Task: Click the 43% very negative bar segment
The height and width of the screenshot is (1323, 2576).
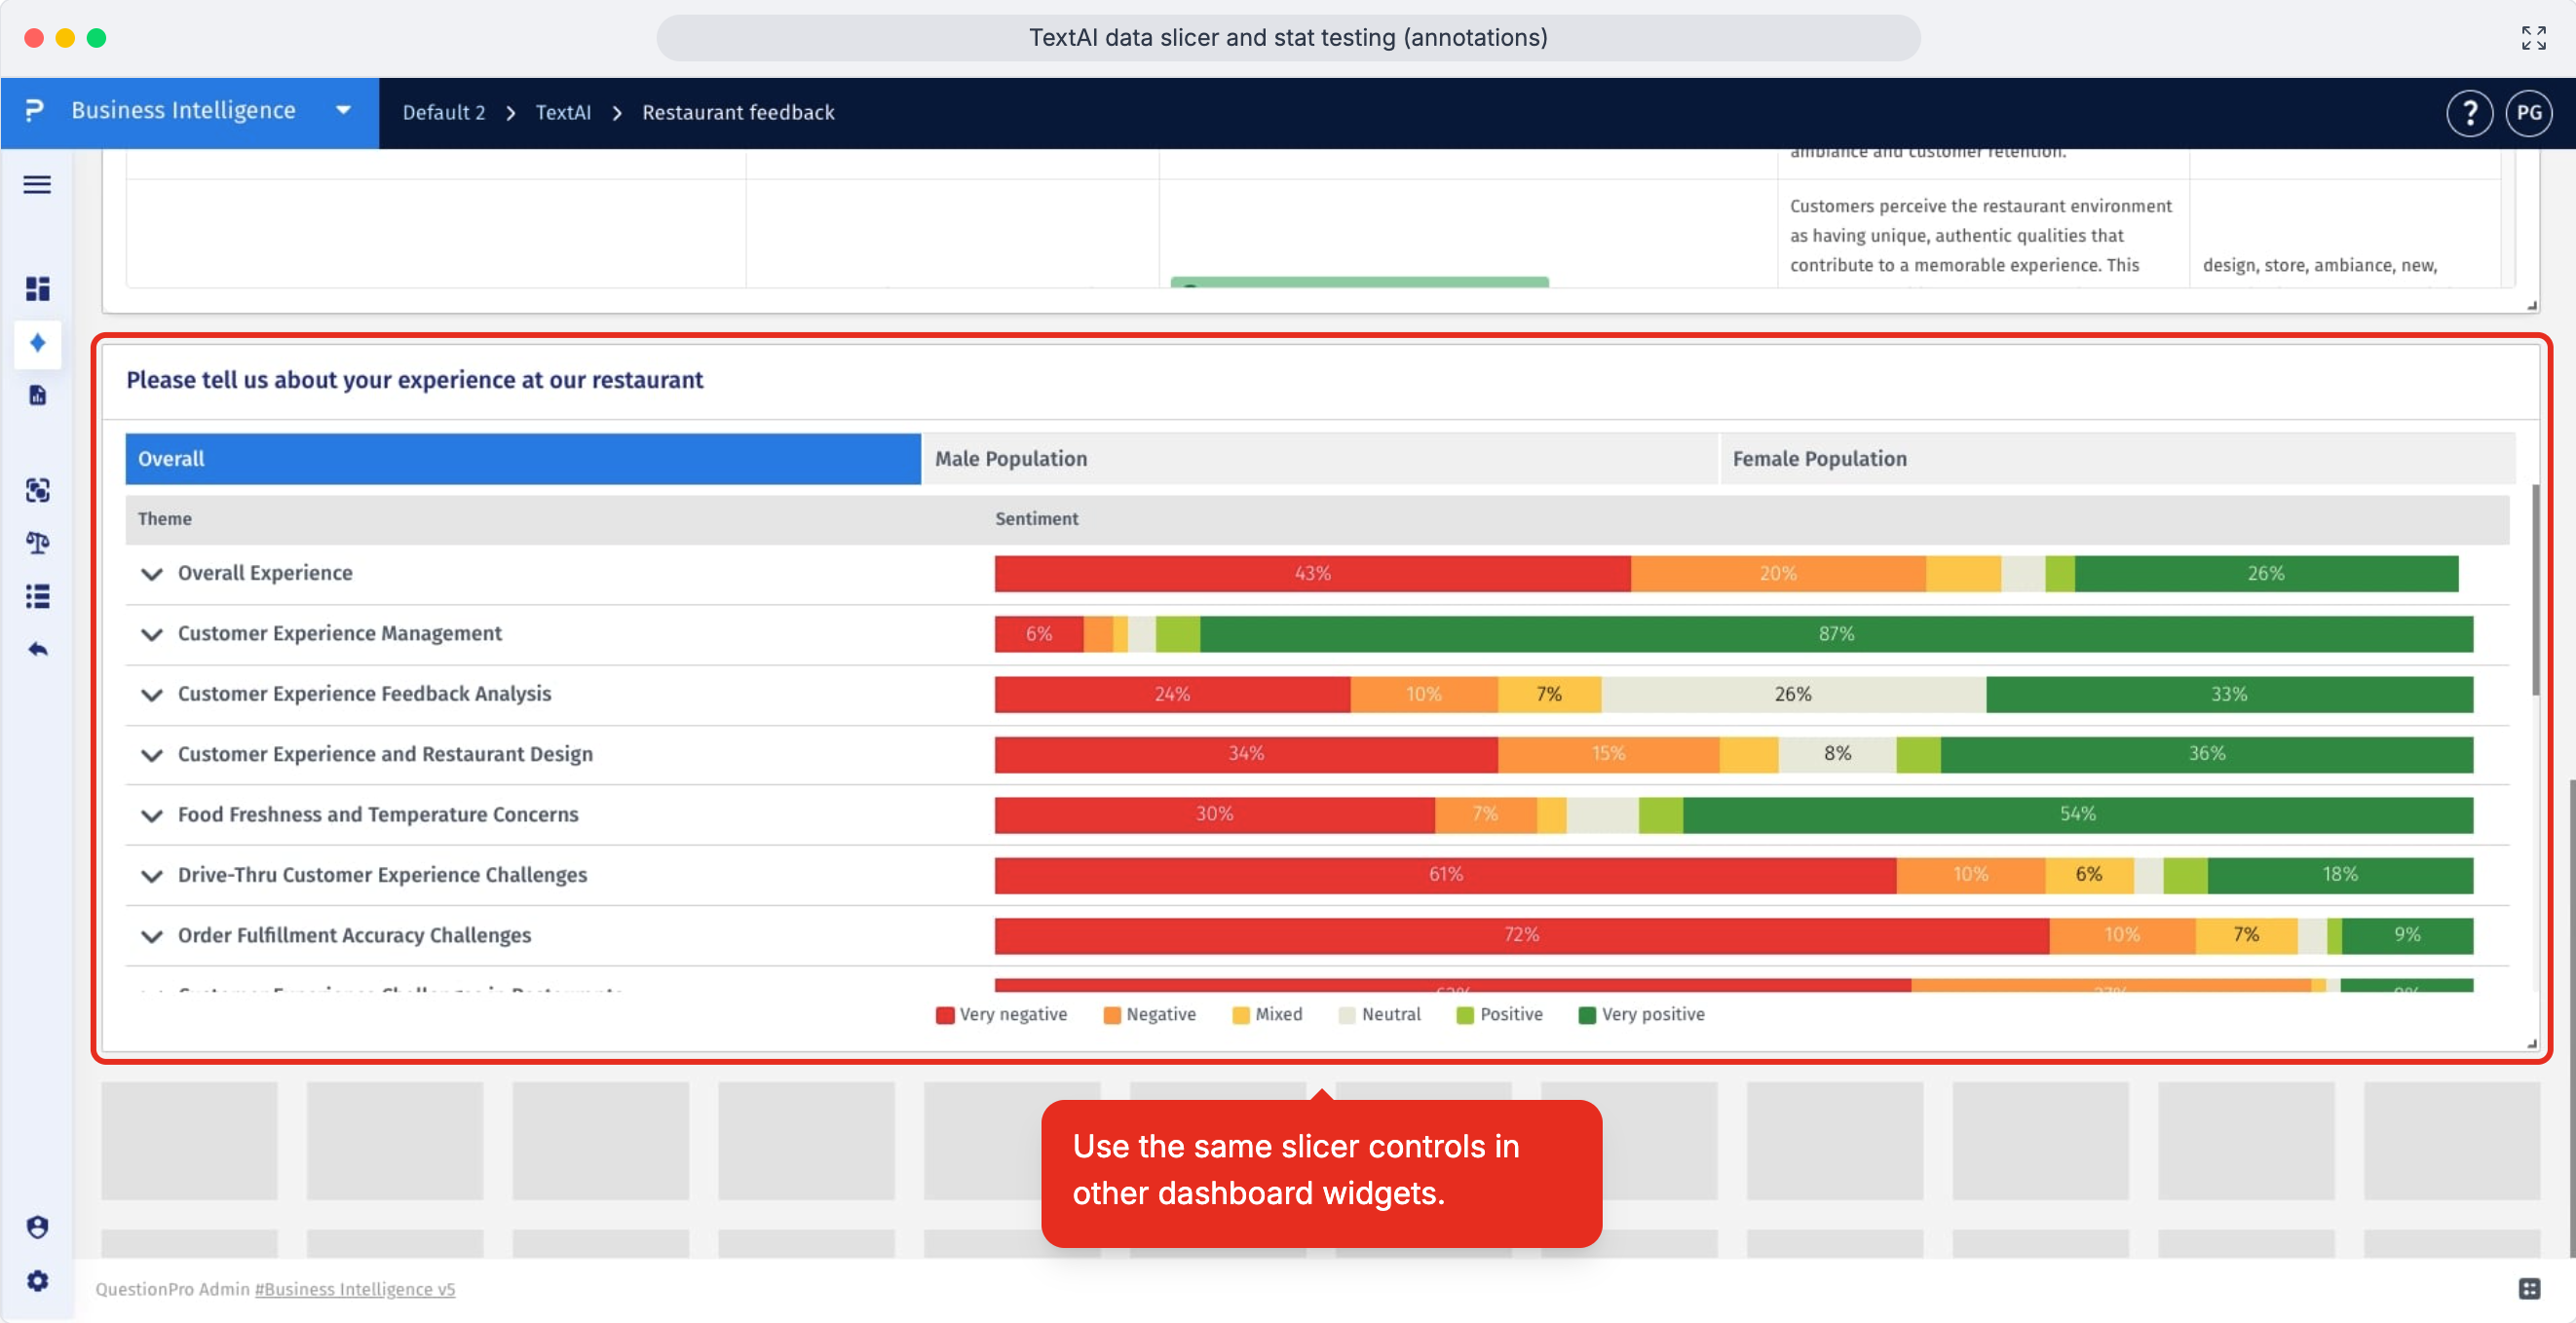Action: (x=1312, y=574)
